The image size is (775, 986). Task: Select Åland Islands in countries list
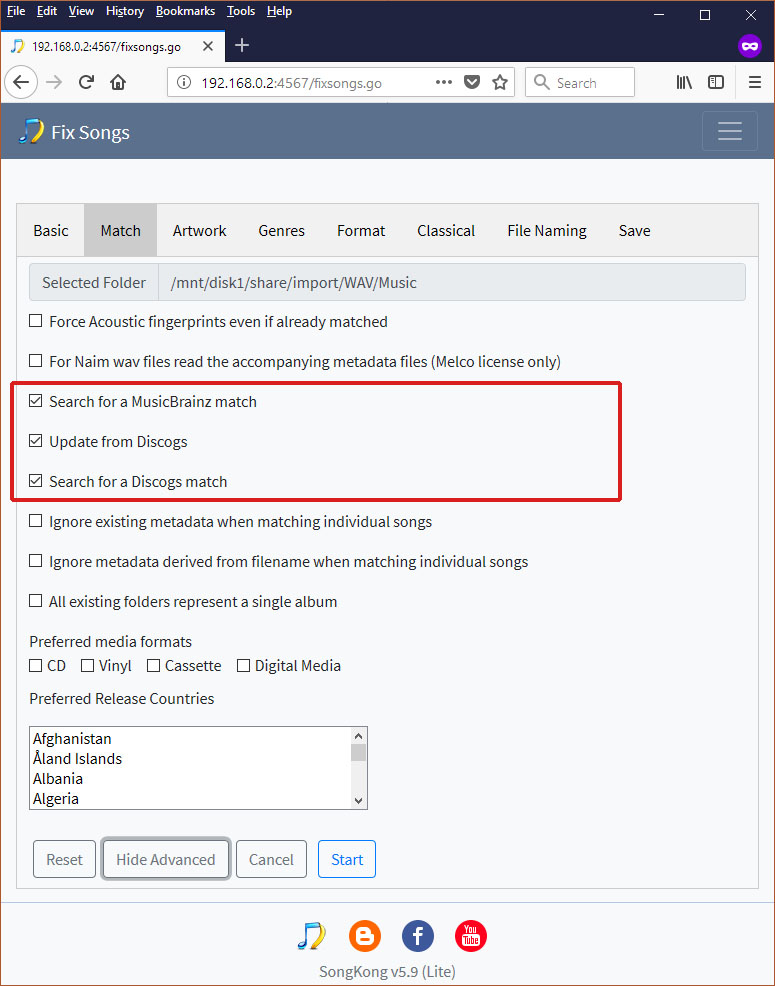click(x=191, y=758)
